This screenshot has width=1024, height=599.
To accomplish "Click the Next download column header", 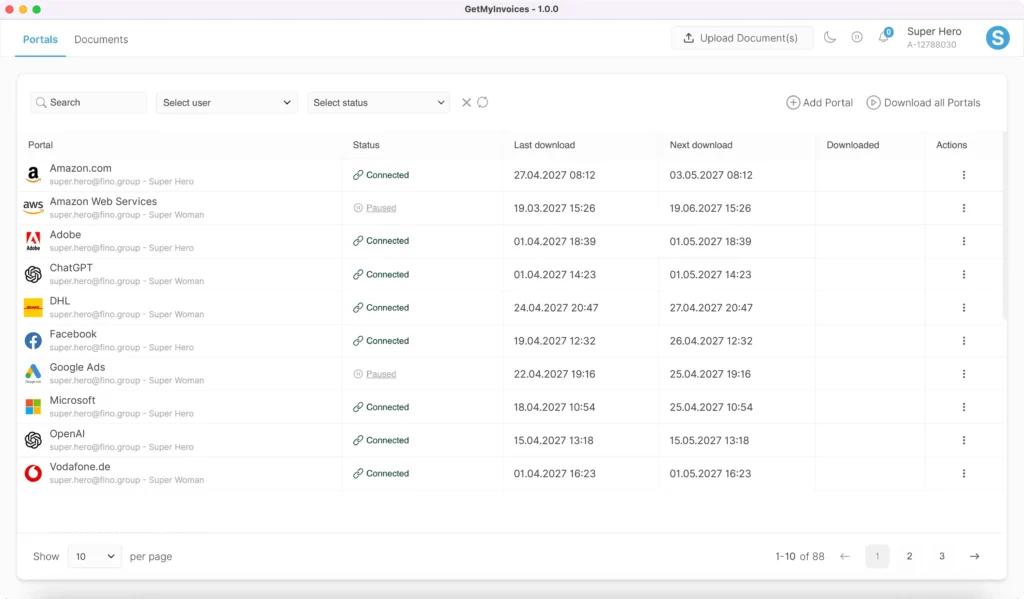I will [x=701, y=145].
